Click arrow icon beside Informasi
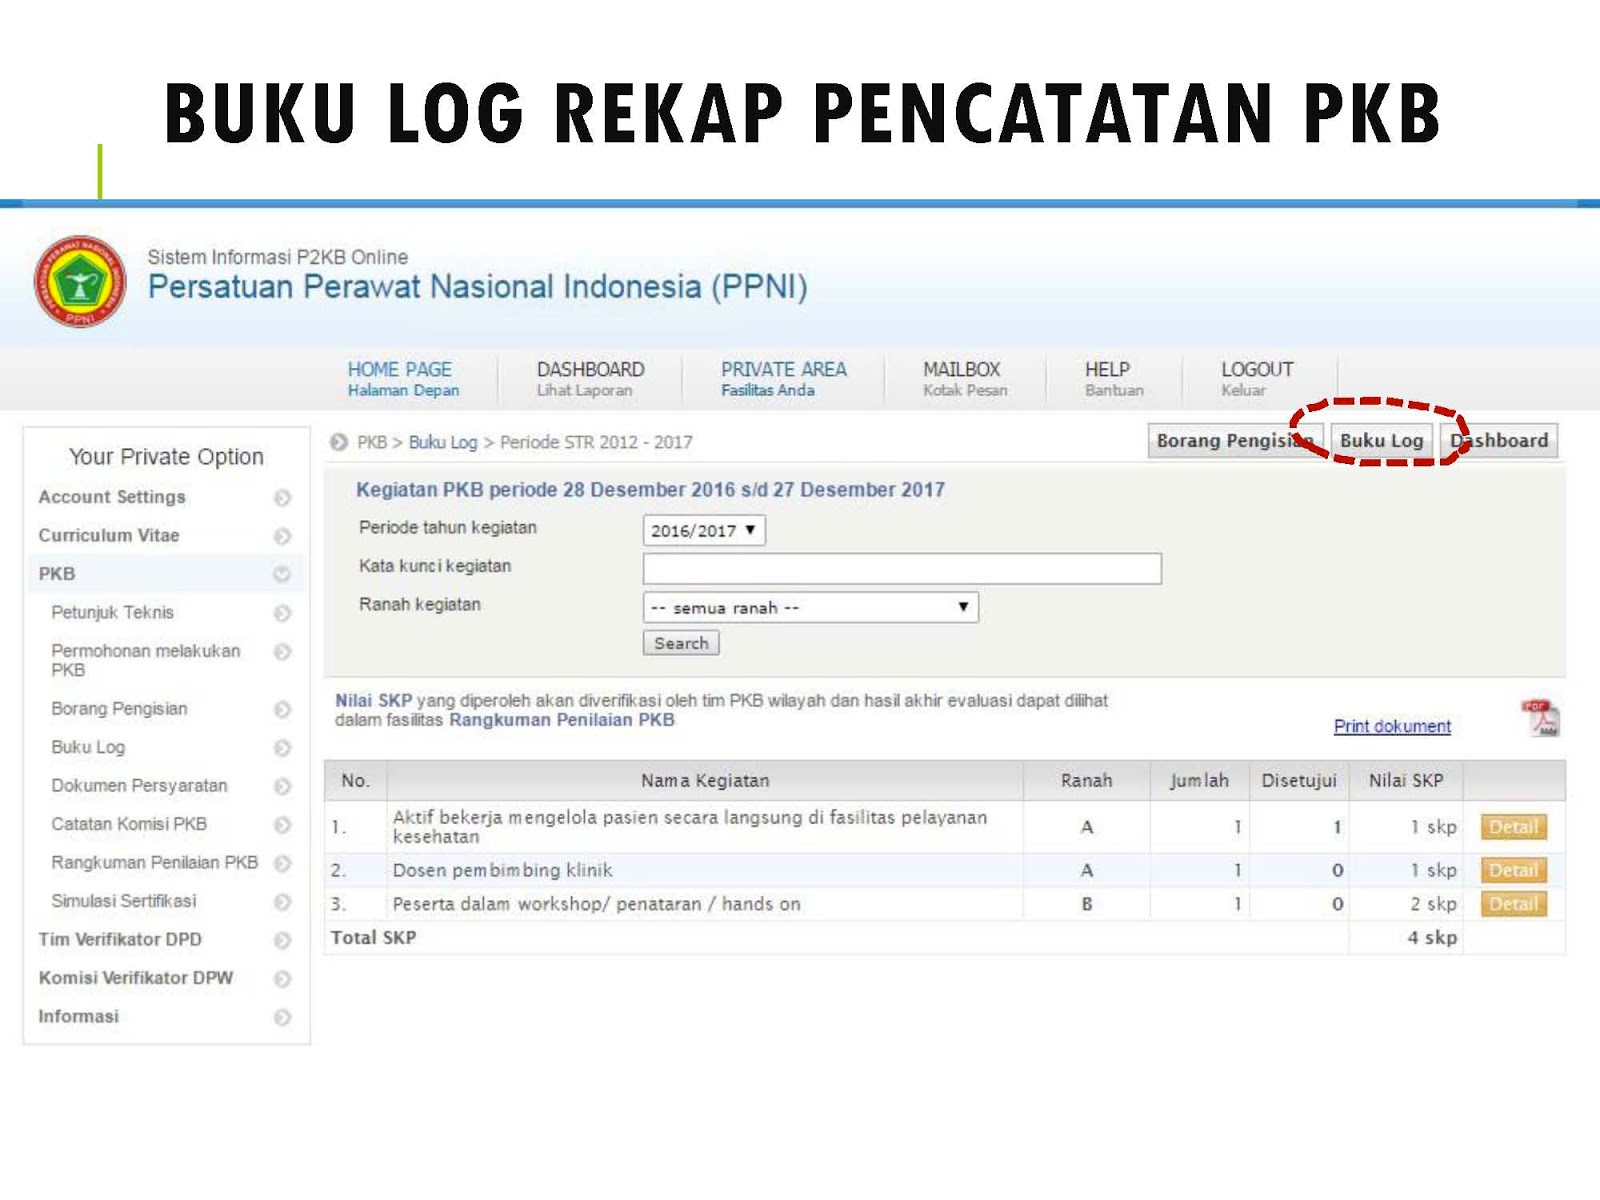This screenshot has width=1600, height=1200. point(282,1018)
